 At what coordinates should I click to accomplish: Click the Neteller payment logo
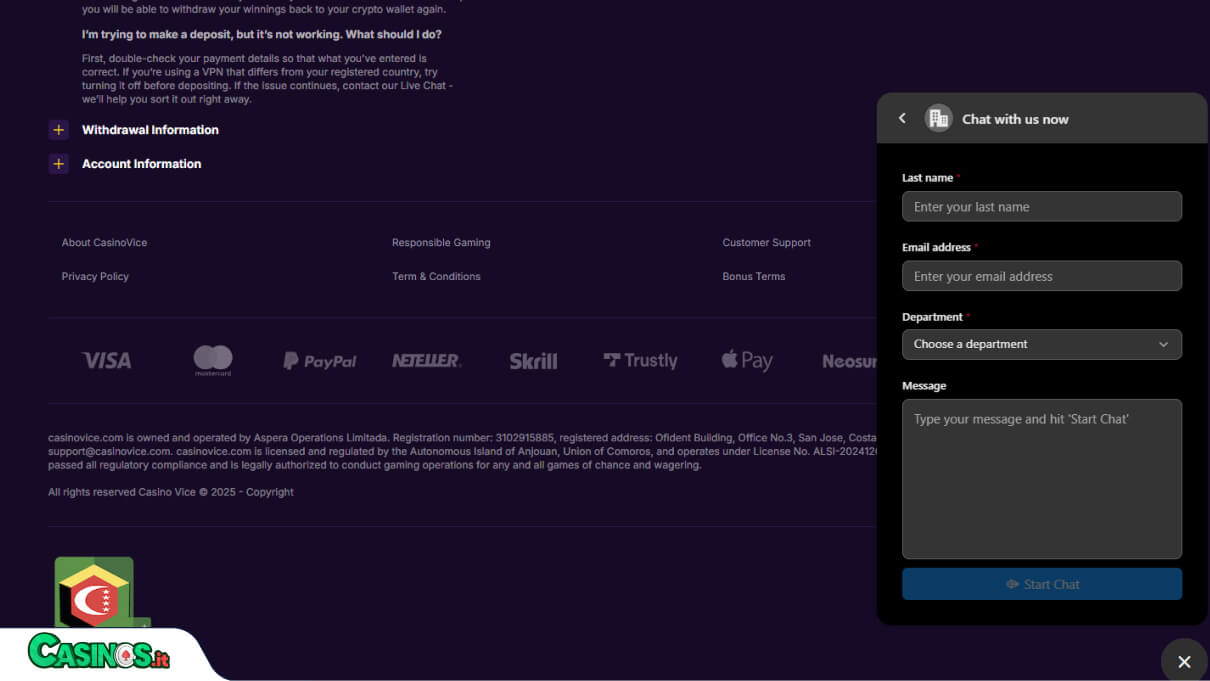pyautogui.click(x=427, y=360)
